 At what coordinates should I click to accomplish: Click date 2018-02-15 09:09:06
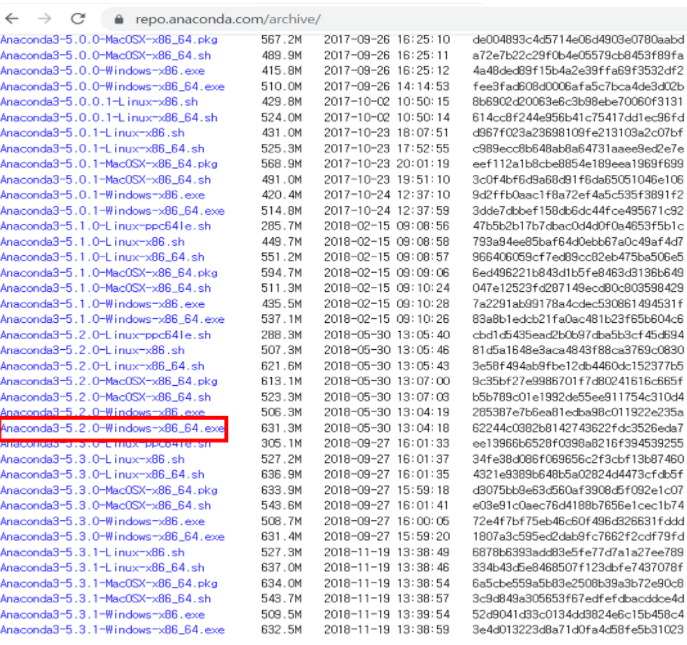coord(387,273)
